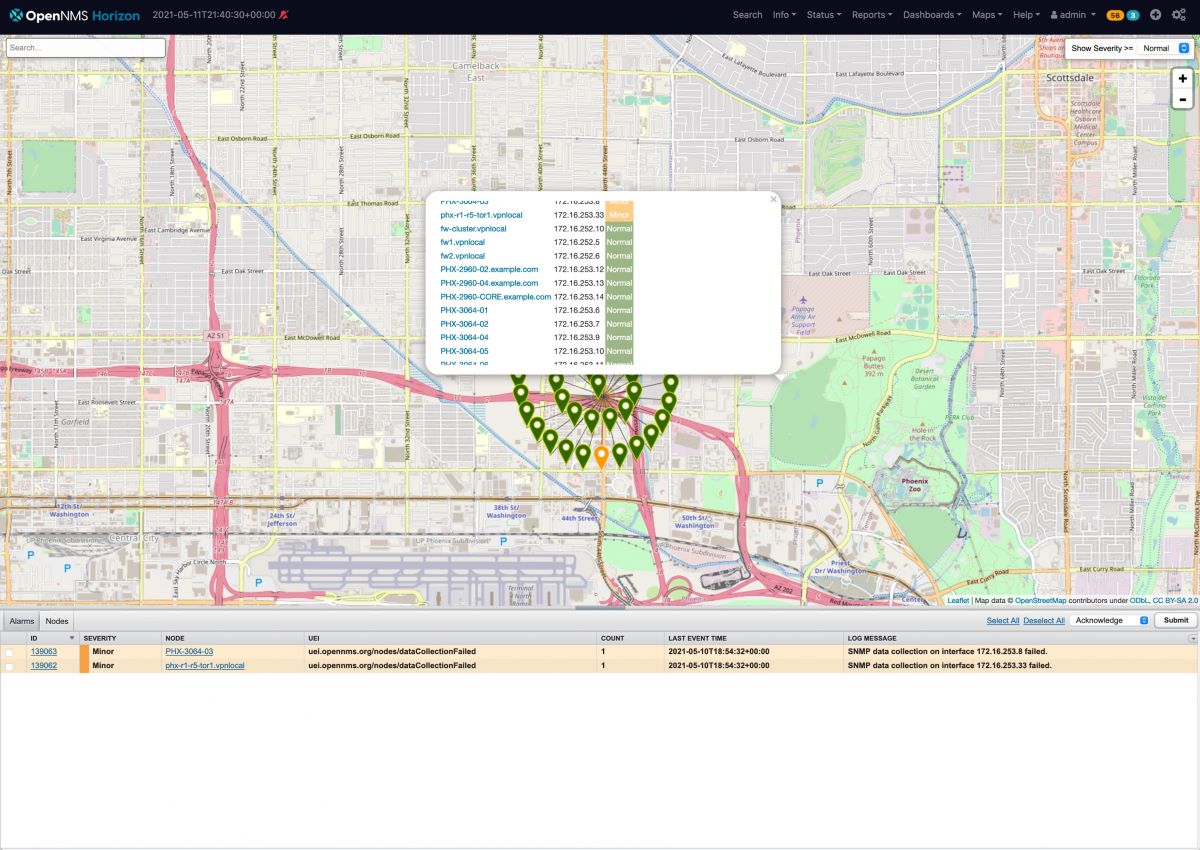The height and width of the screenshot is (850, 1200).
Task: Switch to the Nodes tab
Action: click(x=56, y=620)
